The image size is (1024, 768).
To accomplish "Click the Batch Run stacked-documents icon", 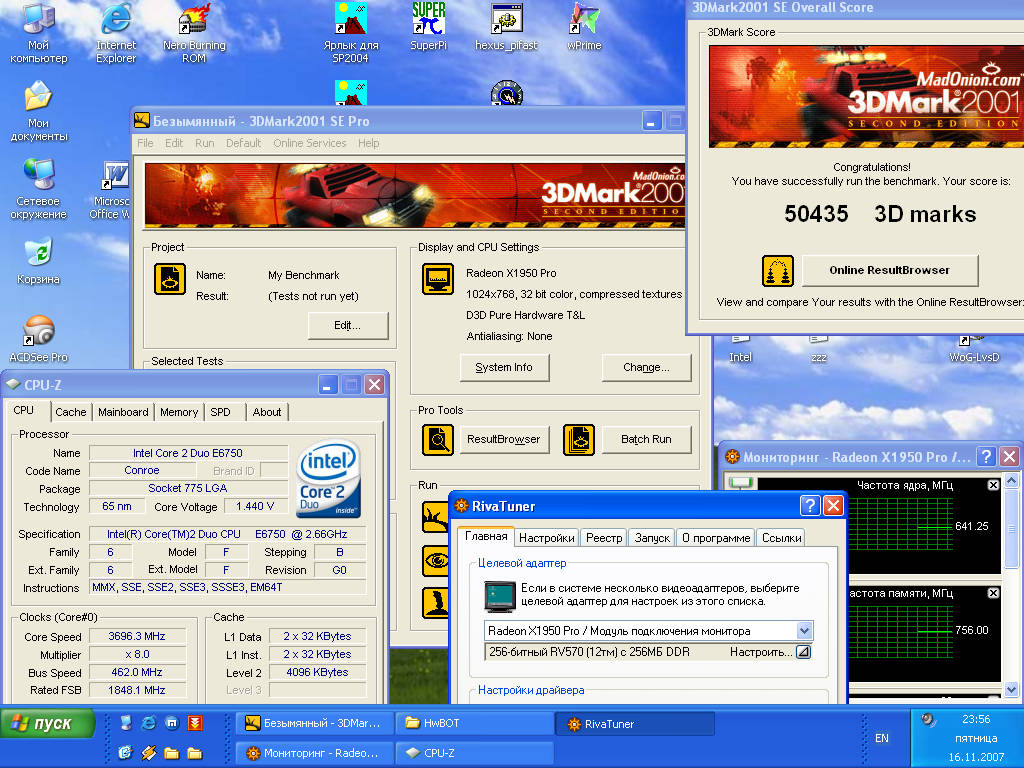I will [579, 440].
